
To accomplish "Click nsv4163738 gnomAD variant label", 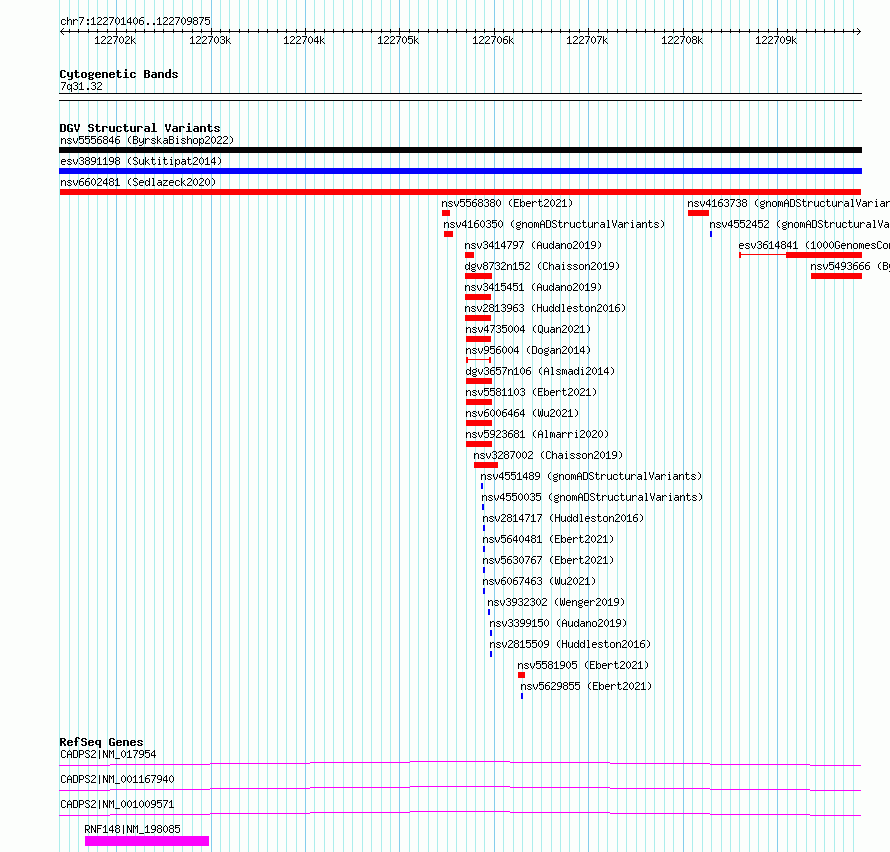I will pos(788,203).
